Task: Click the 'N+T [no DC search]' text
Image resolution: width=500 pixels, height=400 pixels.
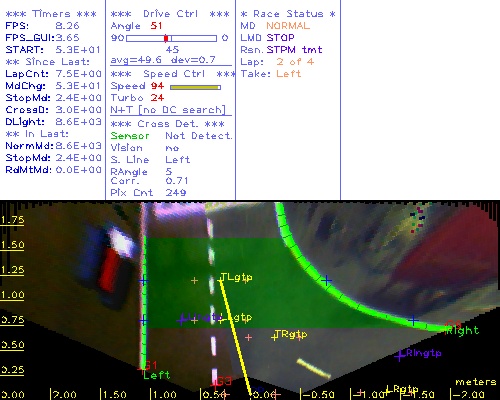Action: (x=168, y=110)
